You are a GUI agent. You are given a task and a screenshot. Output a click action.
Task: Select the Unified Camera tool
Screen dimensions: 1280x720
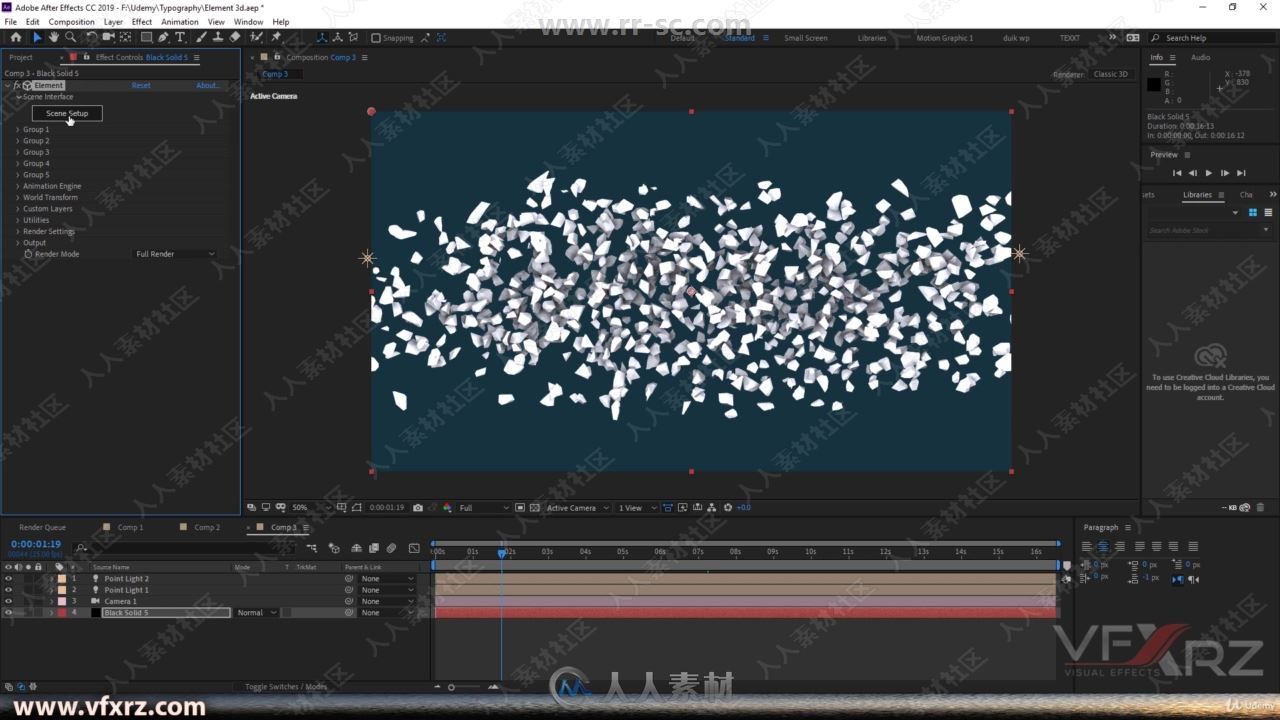coord(108,37)
